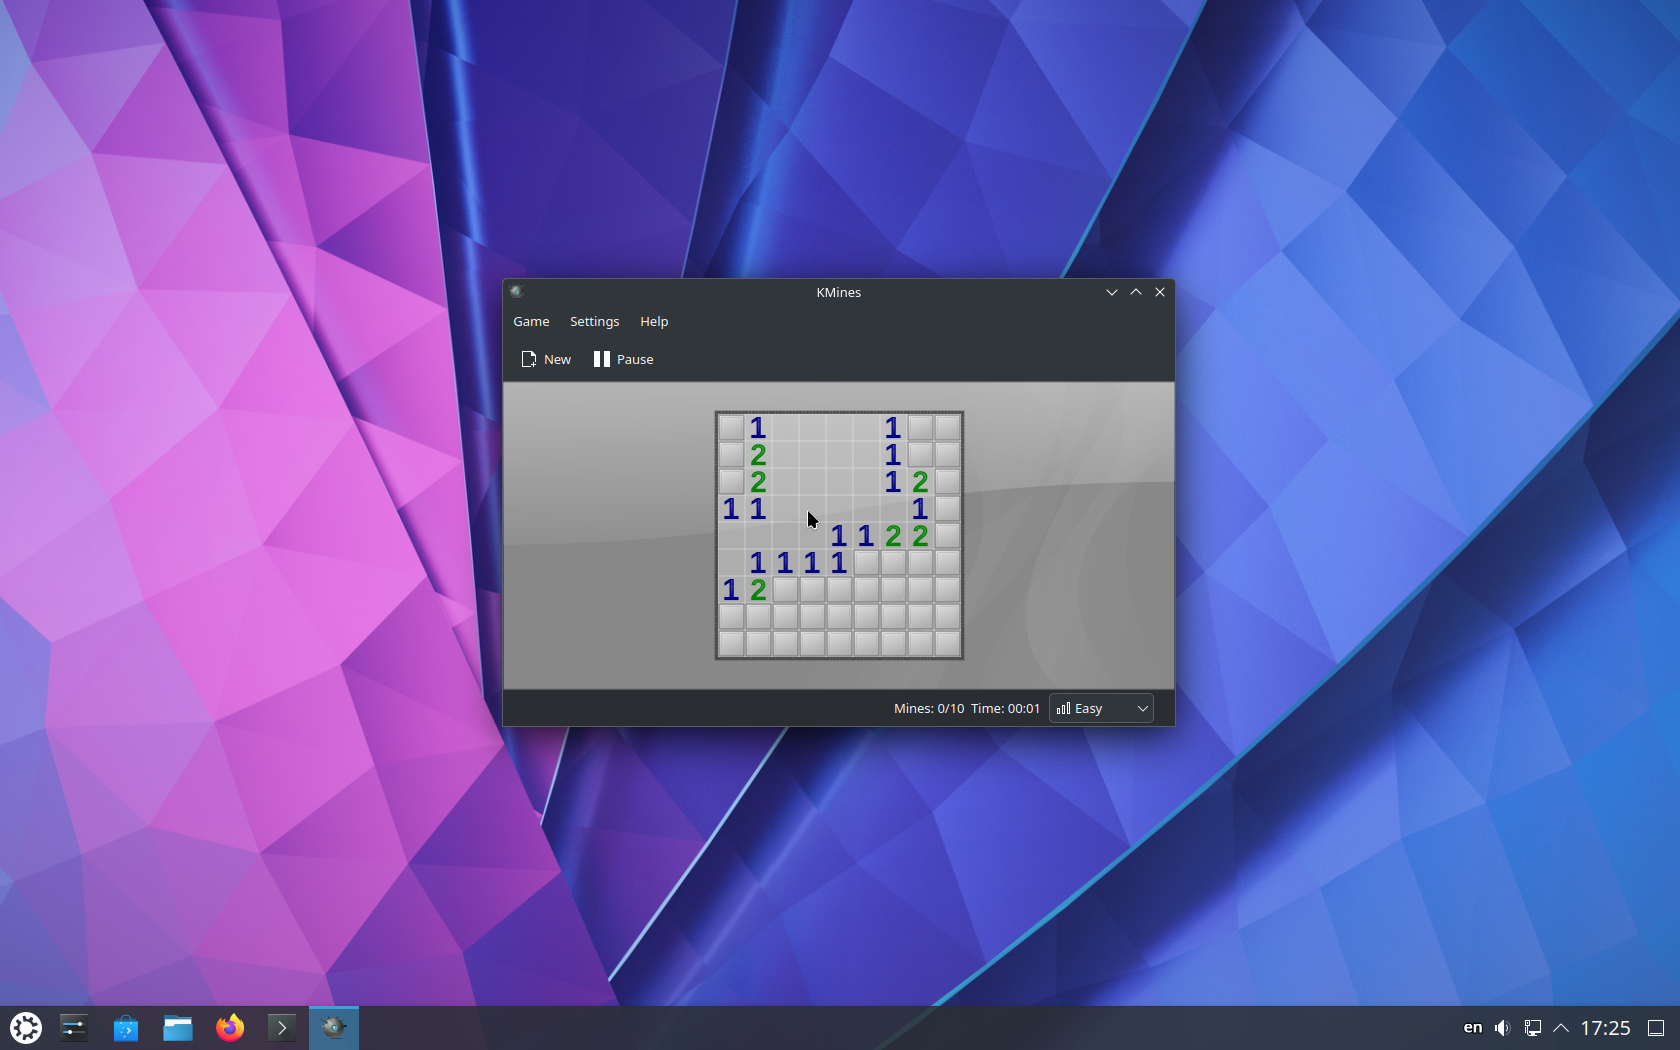1680x1050 pixels.
Task: Close the KMines window
Action: coord(1160,292)
